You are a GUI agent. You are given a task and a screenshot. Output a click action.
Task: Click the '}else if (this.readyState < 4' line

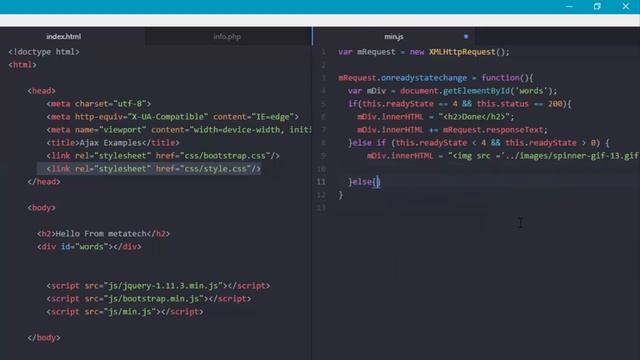coord(479,143)
